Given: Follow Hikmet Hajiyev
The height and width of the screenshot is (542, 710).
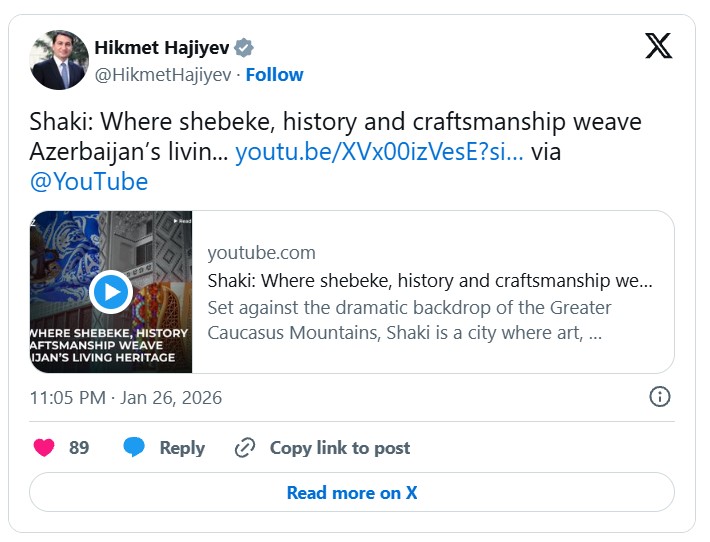Looking at the screenshot, I should click(x=274, y=75).
